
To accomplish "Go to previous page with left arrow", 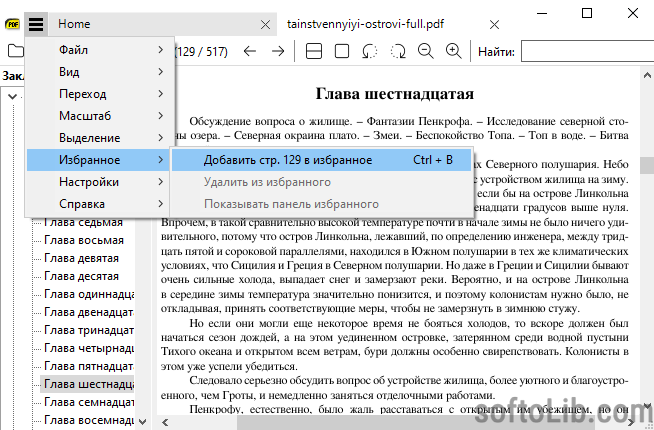I will (x=250, y=51).
